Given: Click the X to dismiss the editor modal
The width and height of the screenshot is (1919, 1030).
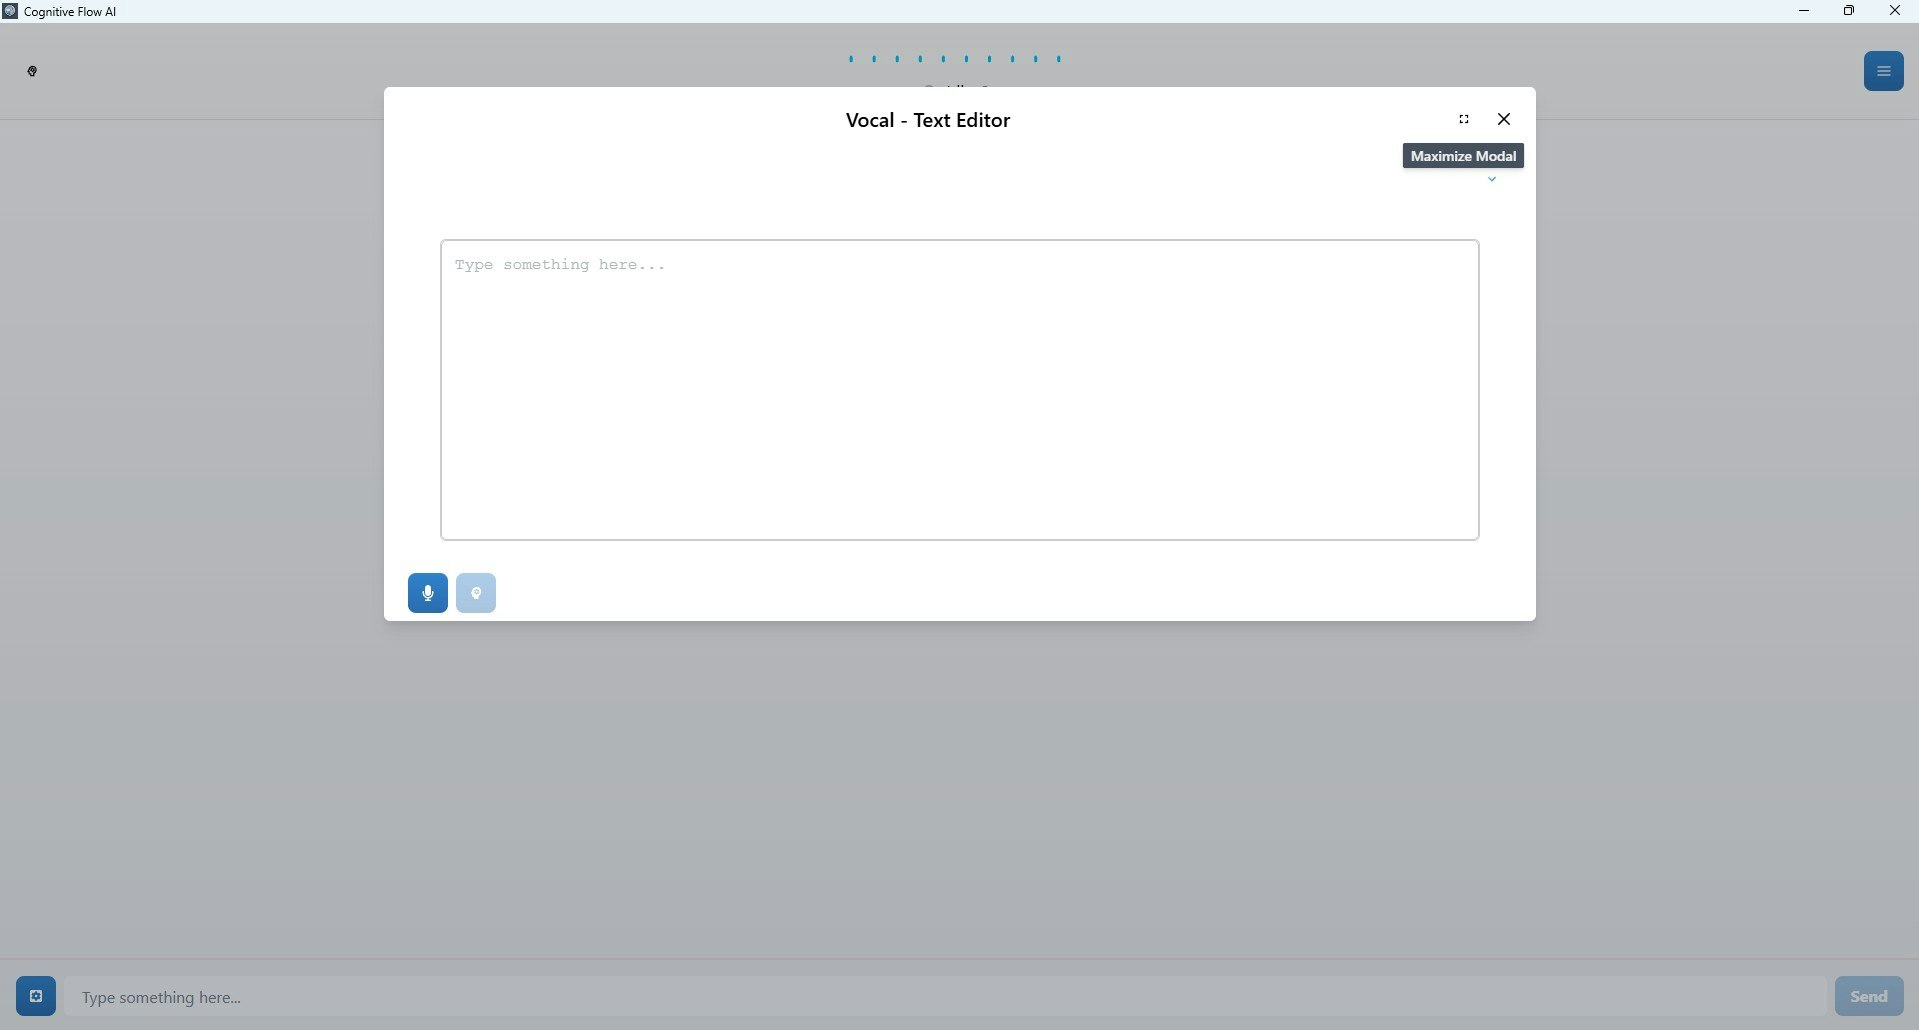Looking at the screenshot, I should coord(1503,118).
